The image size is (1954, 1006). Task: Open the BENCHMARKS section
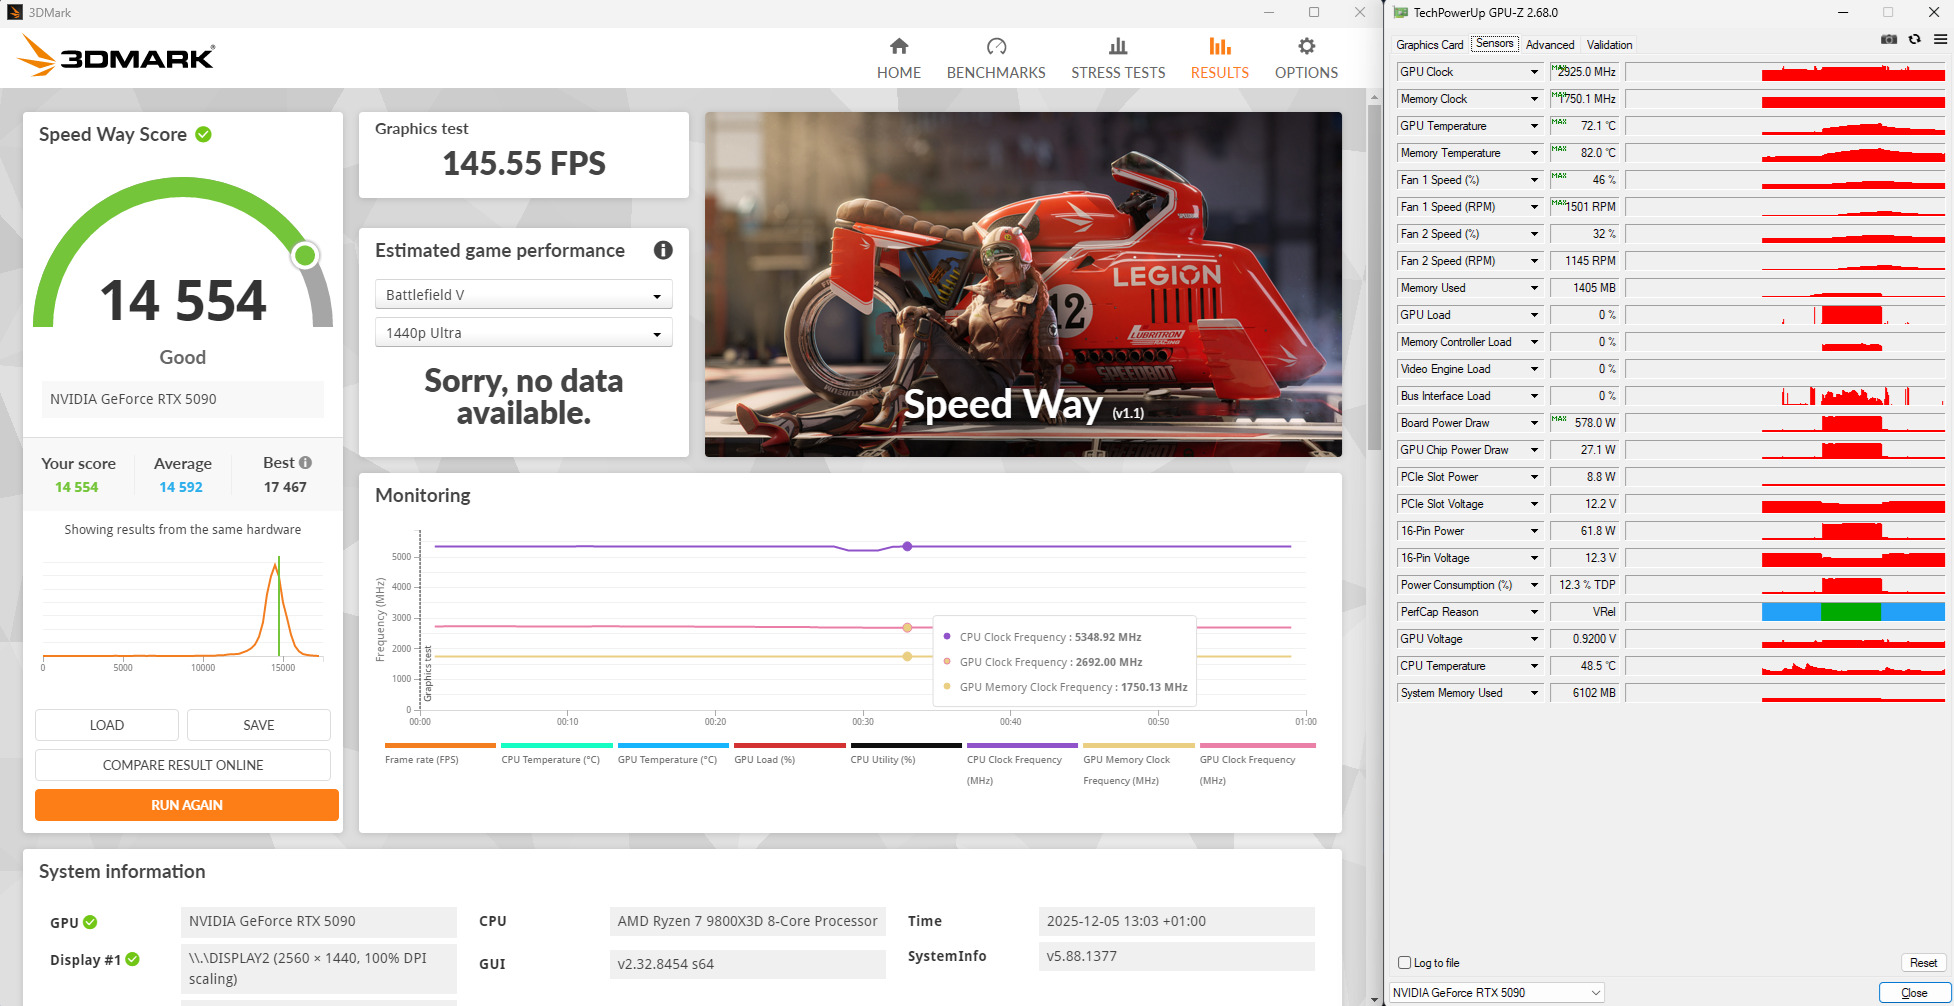click(996, 59)
